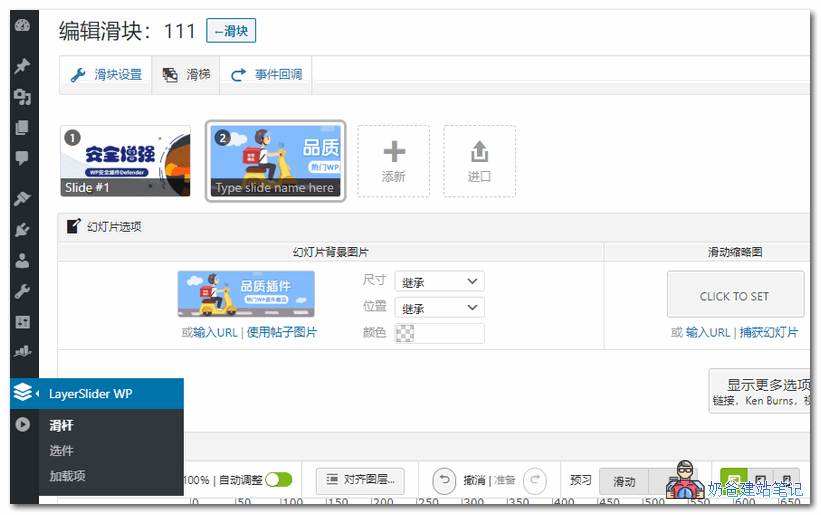The height and width of the screenshot is (515, 821).
Task: Open the plugins plug icon in sidebar
Action: tap(23, 230)
